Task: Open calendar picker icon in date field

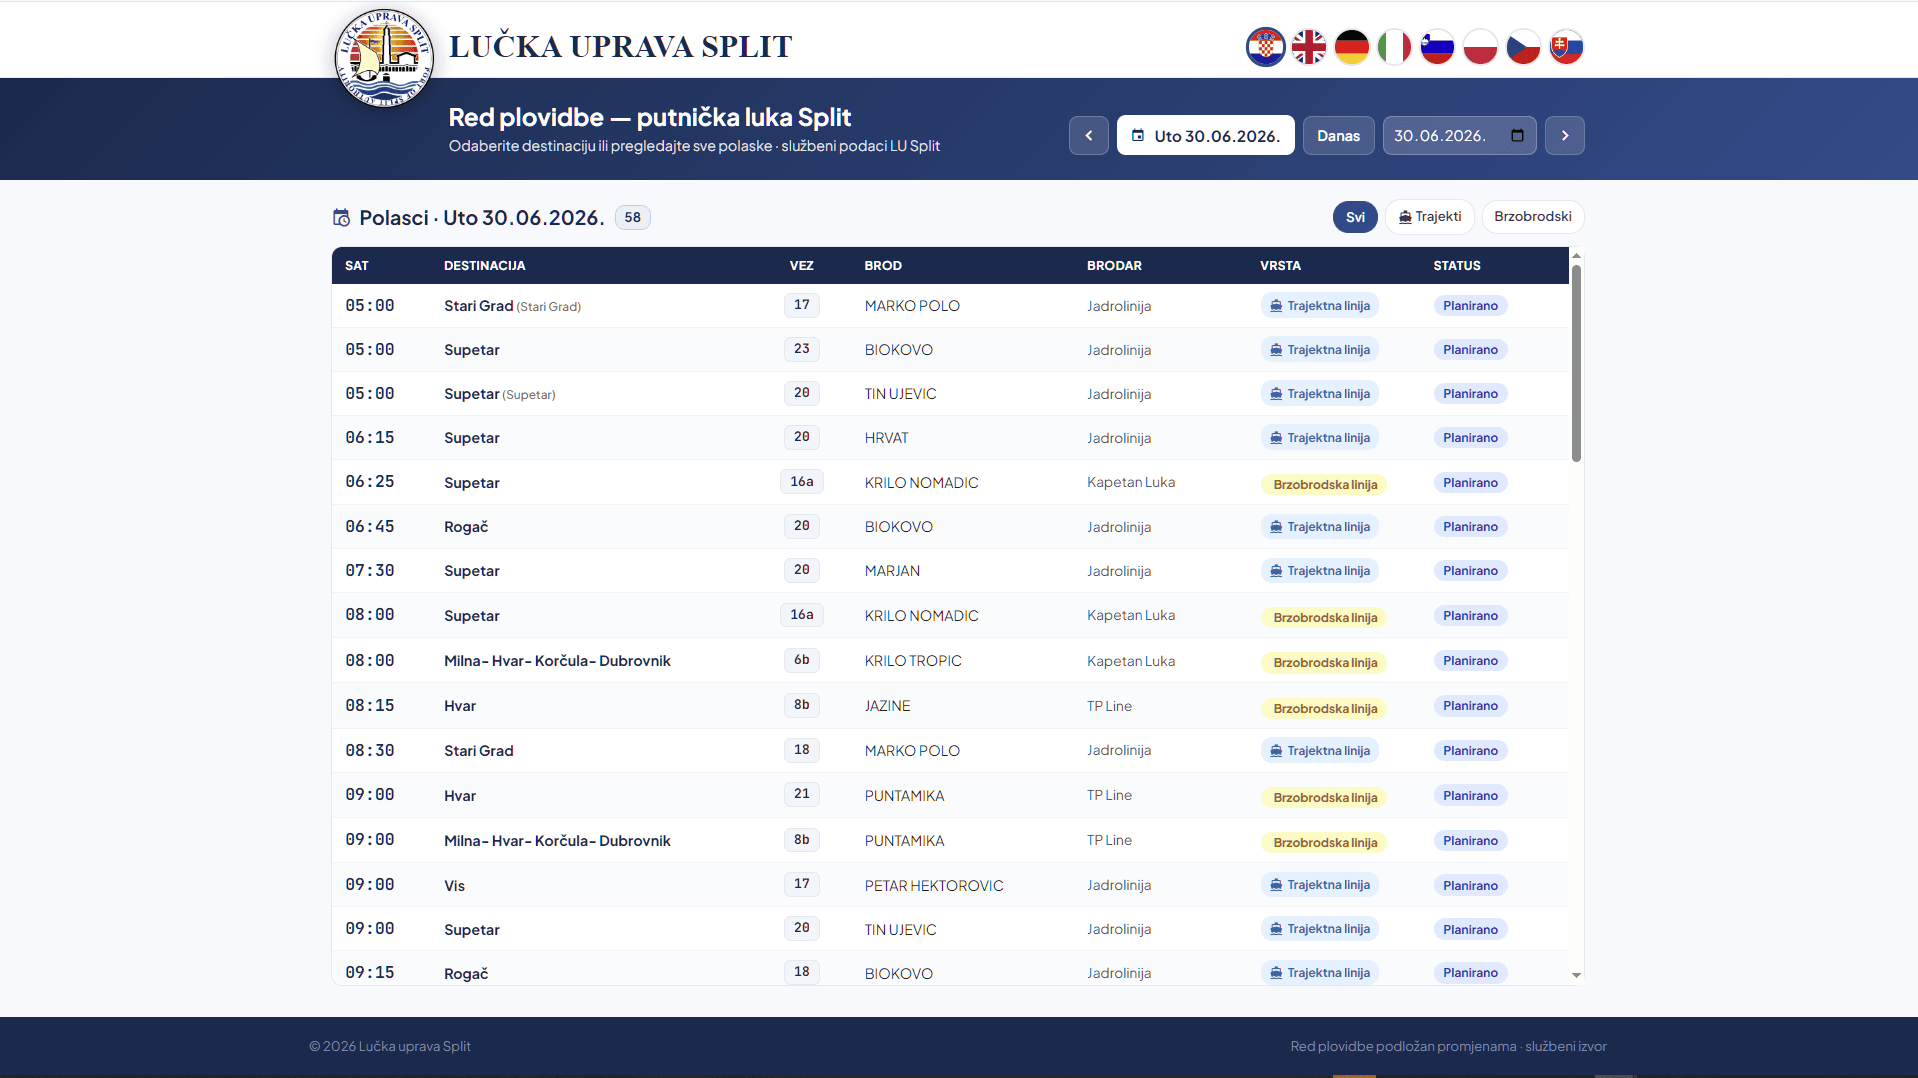Action: coord(1517,135)
